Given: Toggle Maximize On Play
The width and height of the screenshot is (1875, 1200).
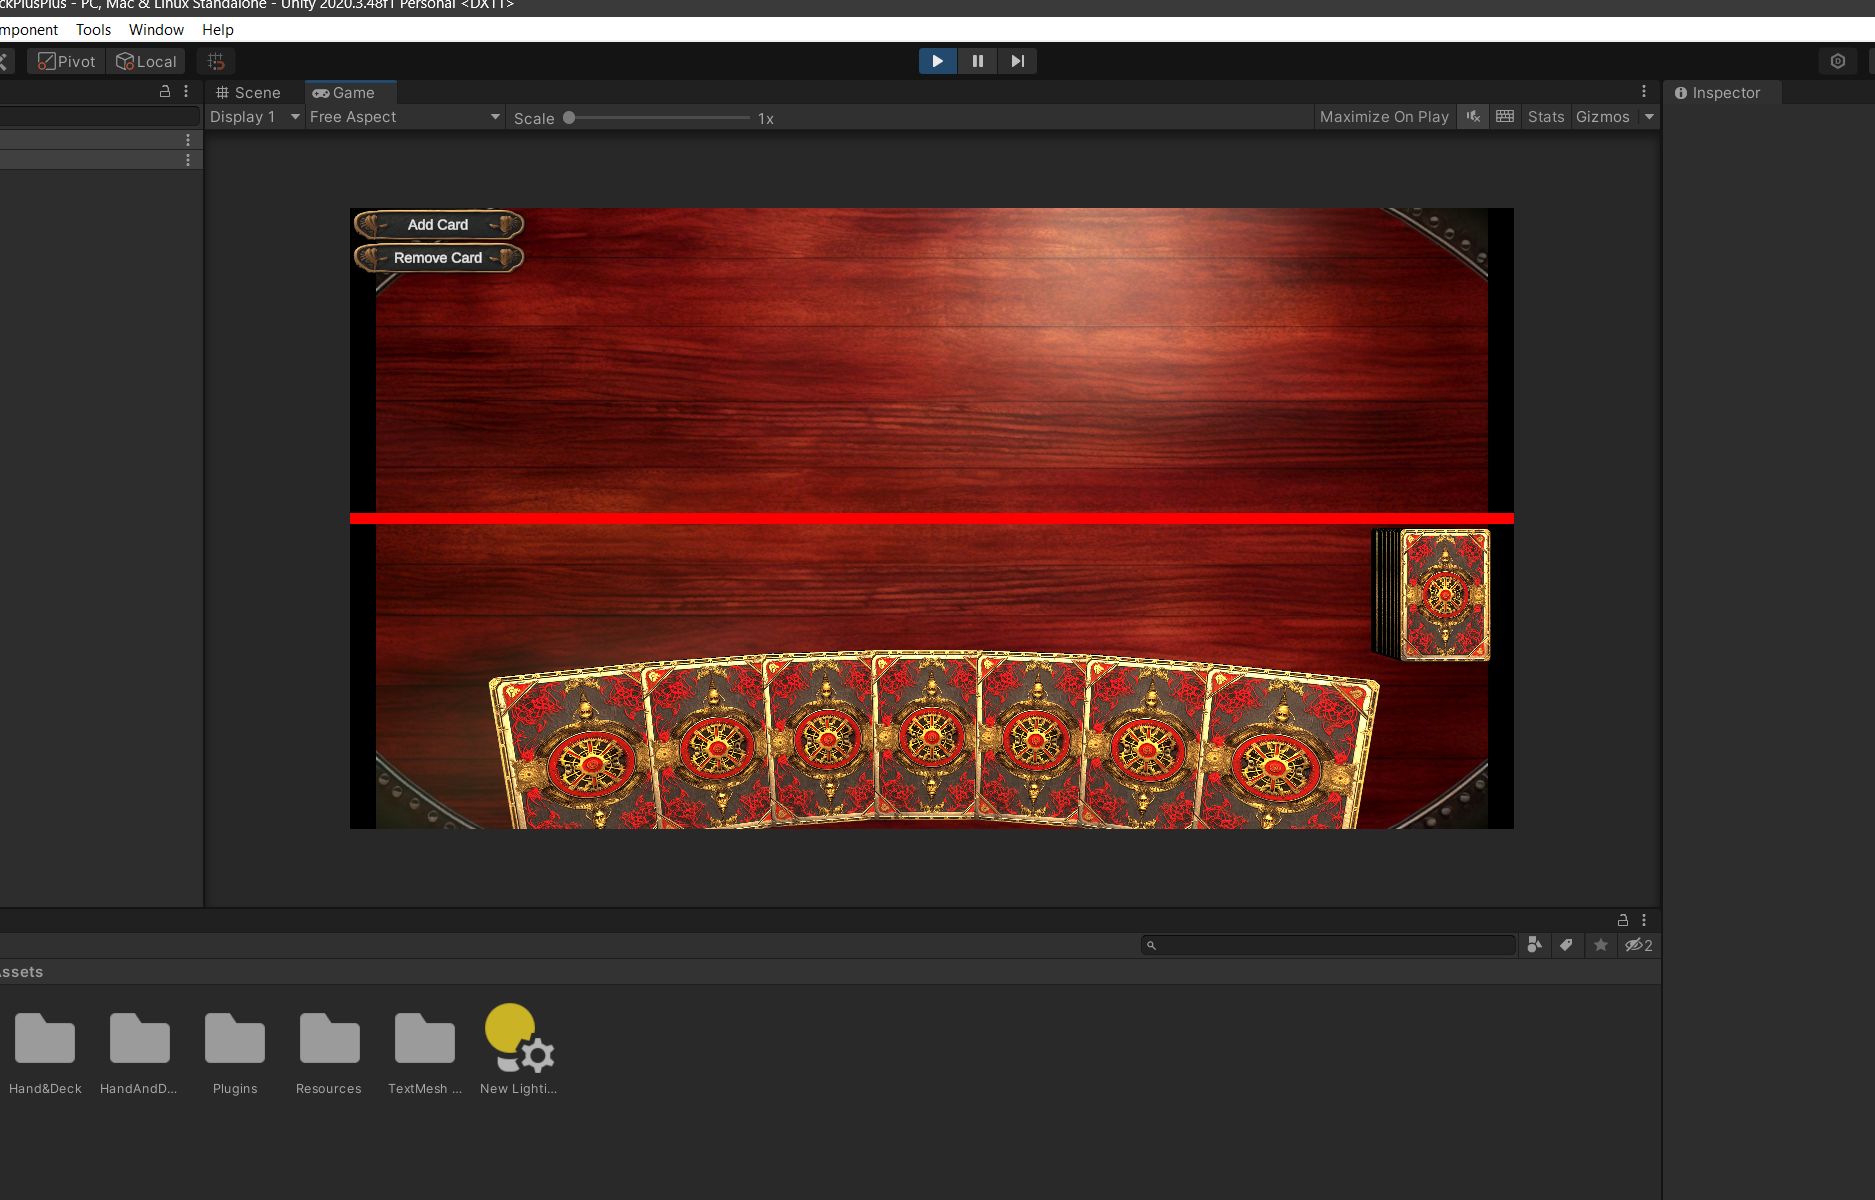Looking at the screenshot, I should click(1384, 117).
